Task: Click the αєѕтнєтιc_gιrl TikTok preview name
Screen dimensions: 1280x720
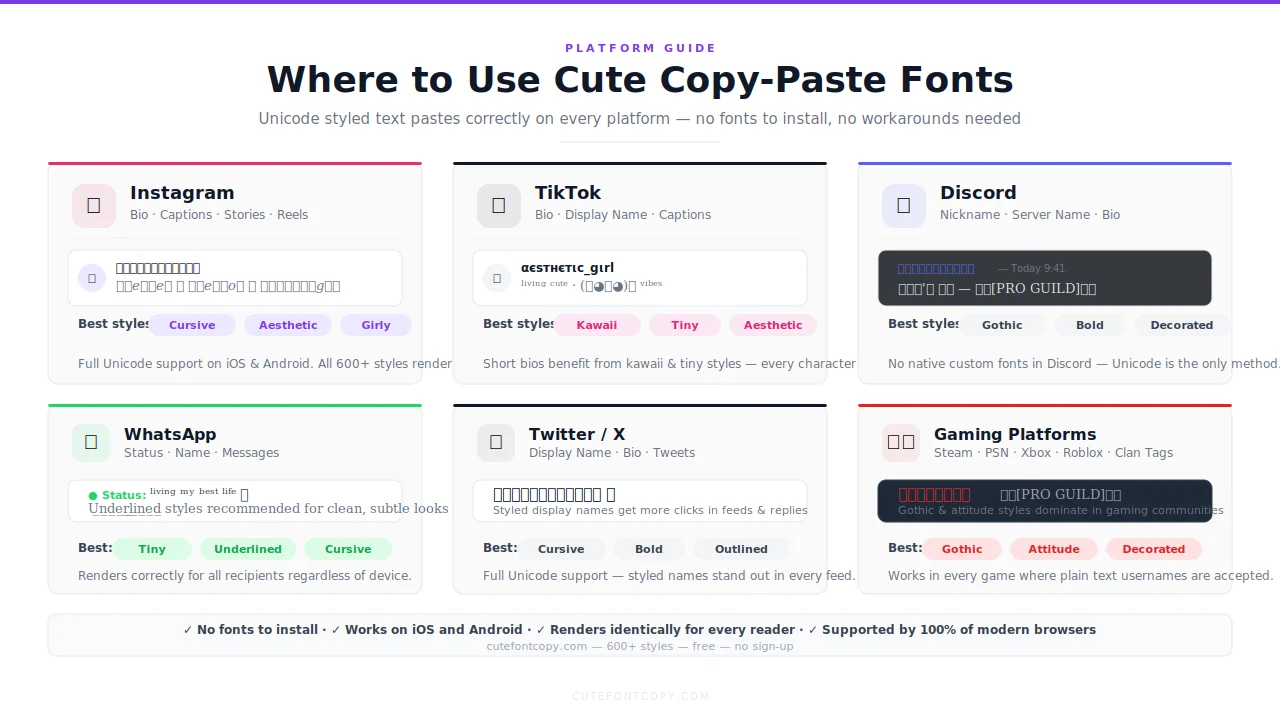Action: [567, 268]
